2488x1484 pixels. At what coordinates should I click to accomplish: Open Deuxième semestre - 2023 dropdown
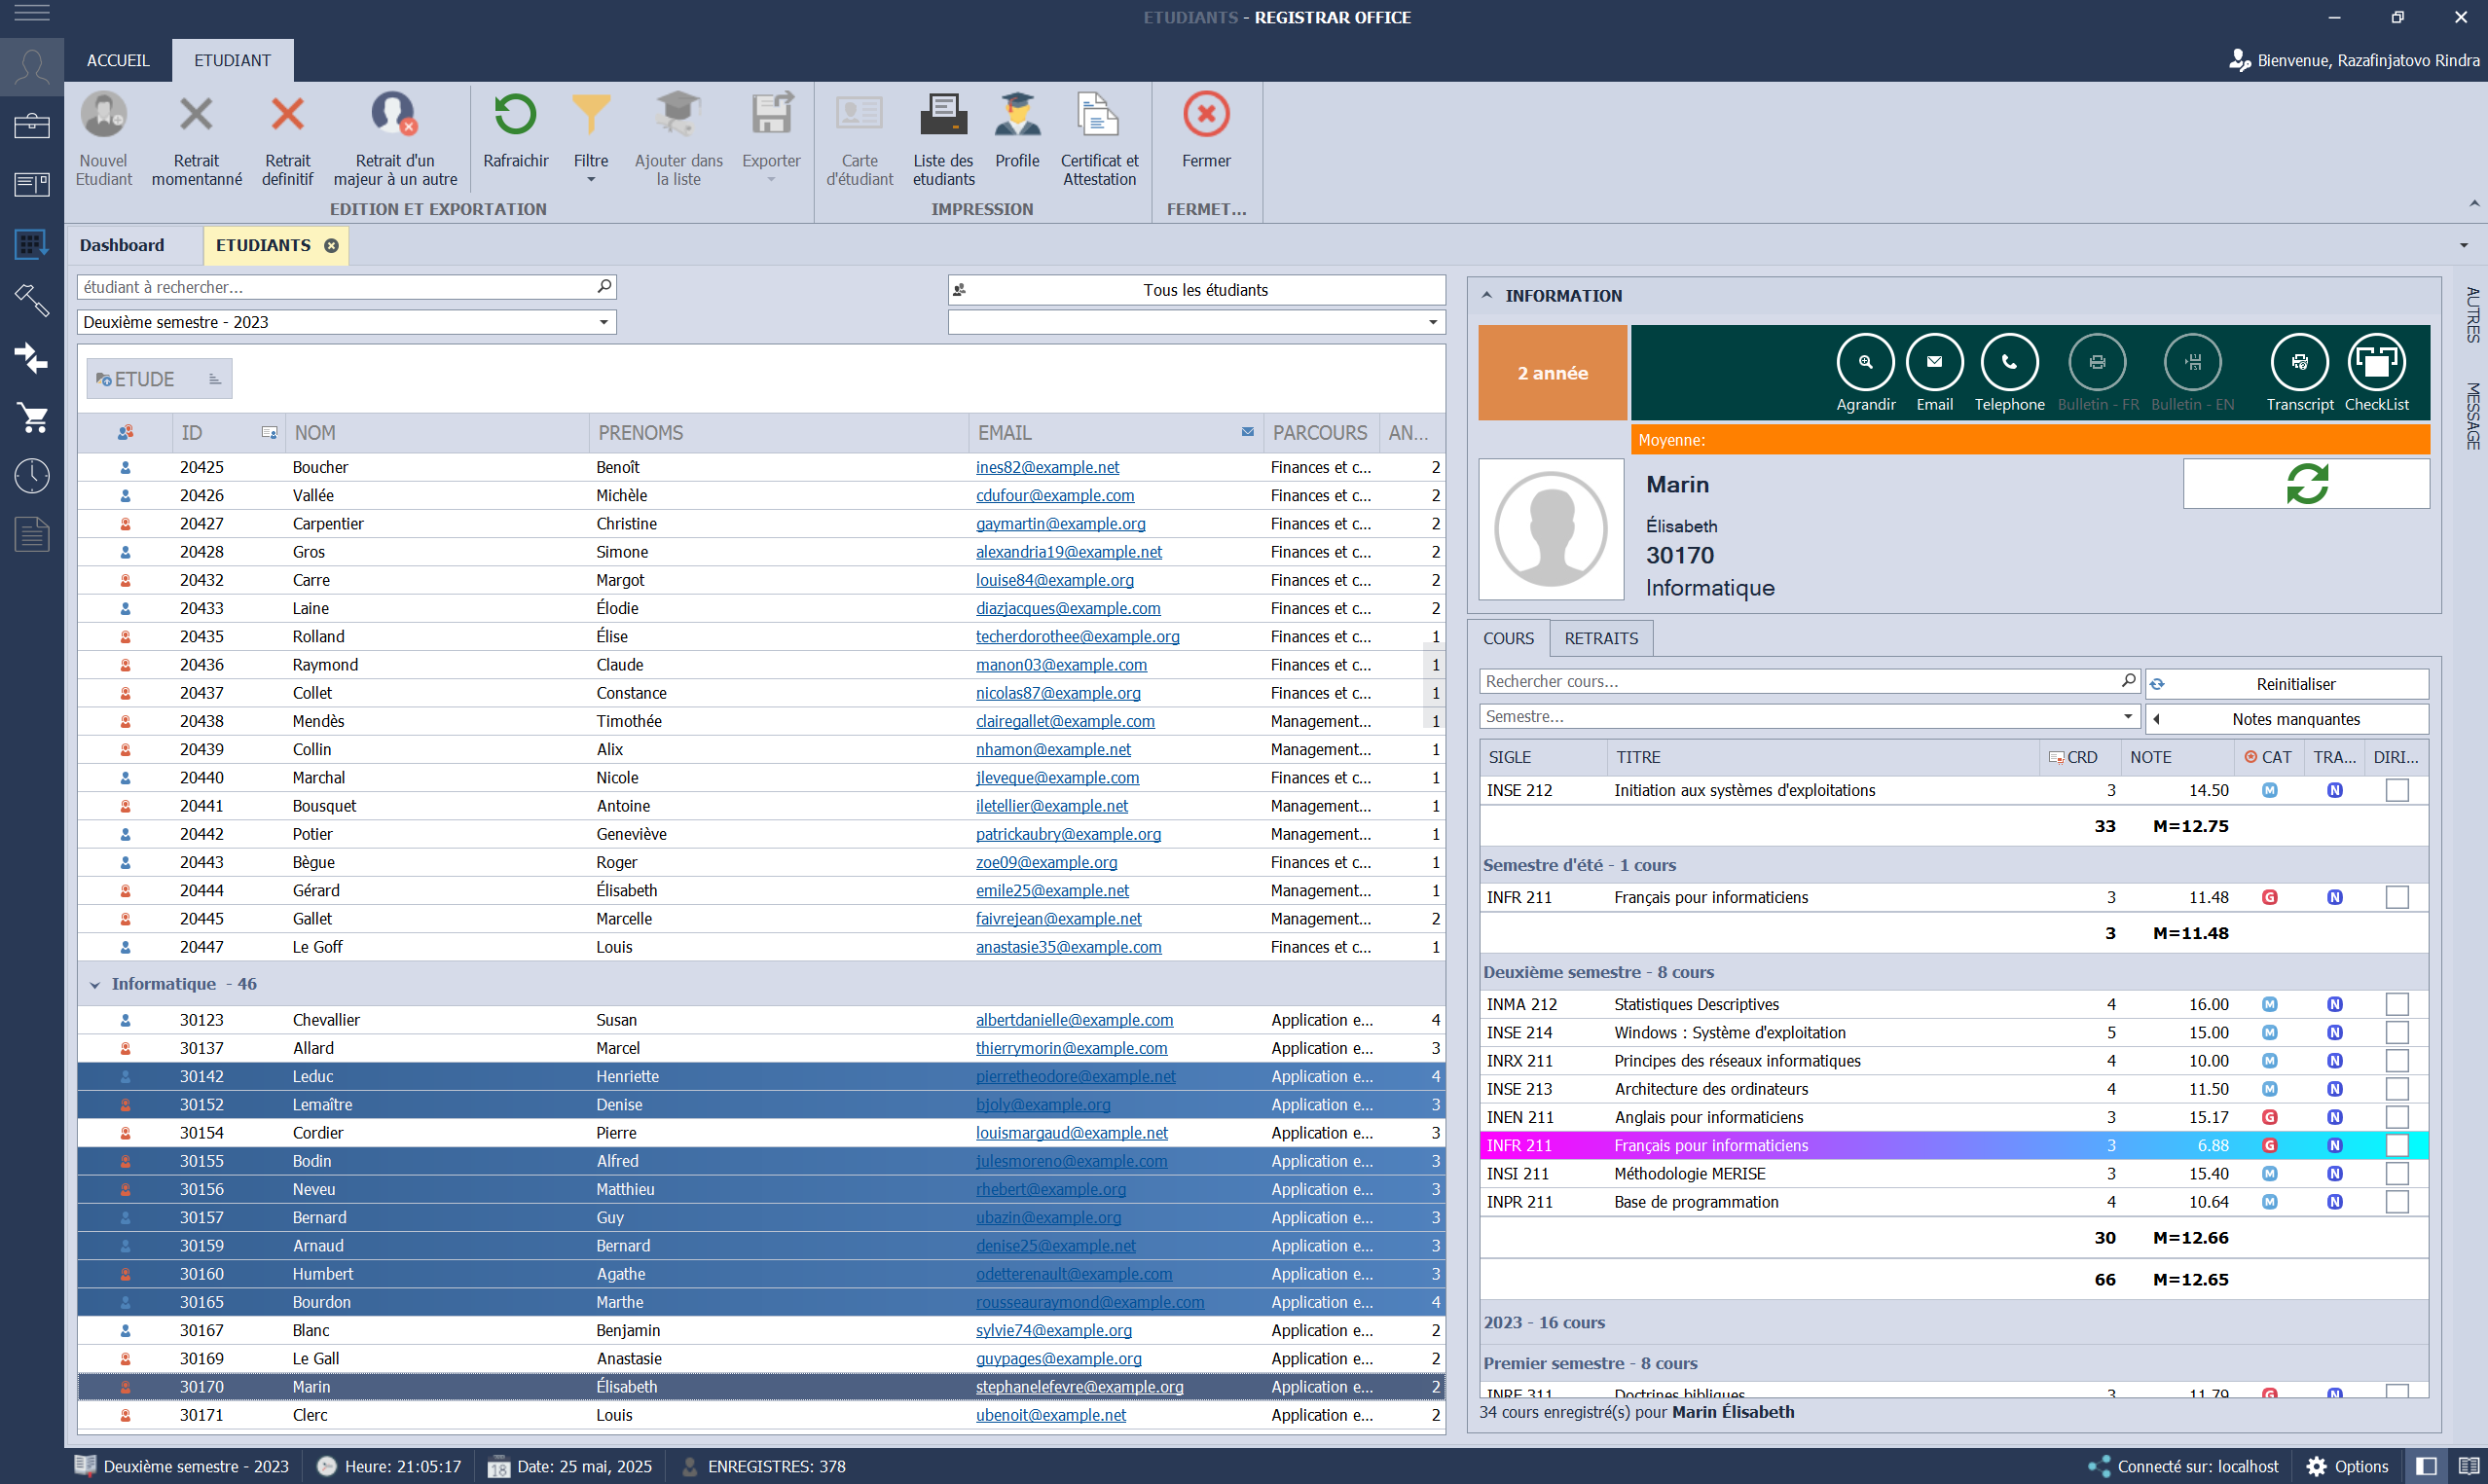coord(603,322)
